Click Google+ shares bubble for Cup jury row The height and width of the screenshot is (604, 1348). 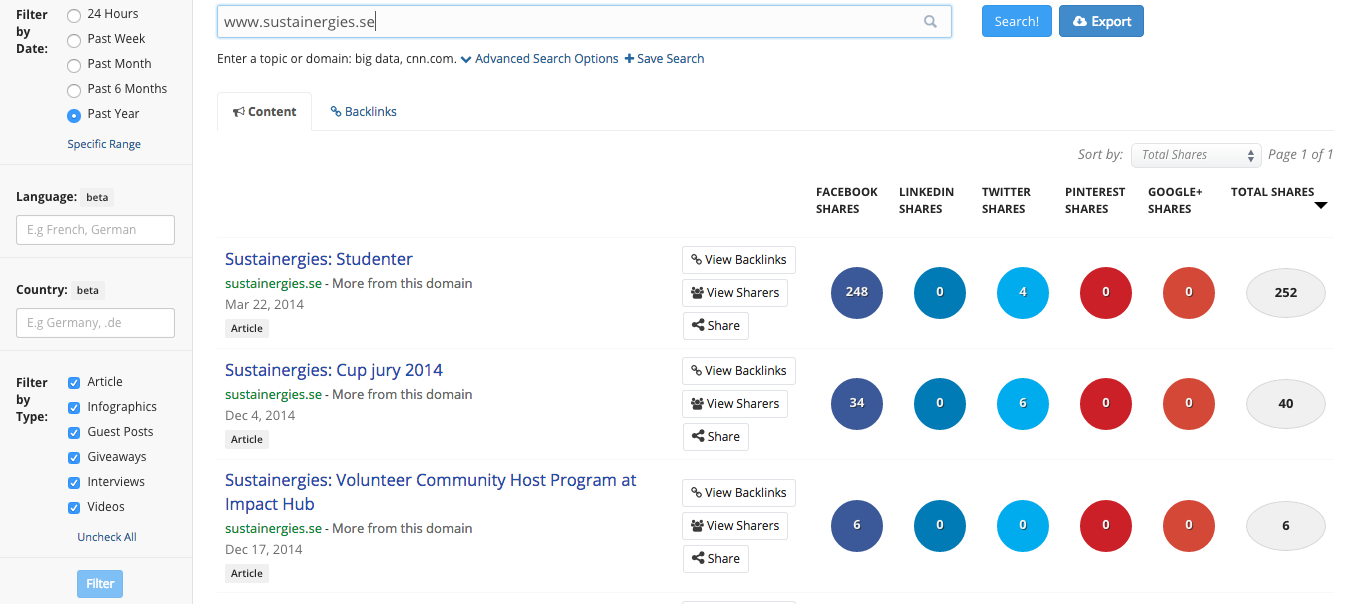[1189, 403]
